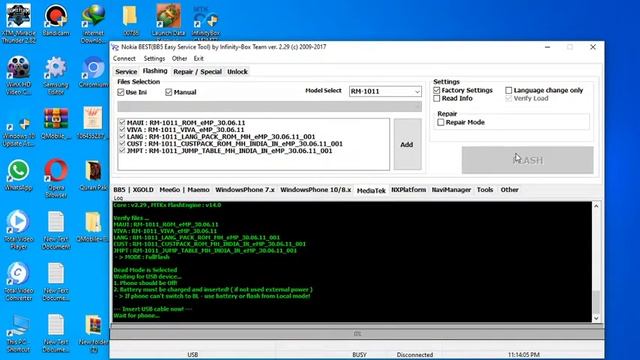Viewport: 640px width, 360px height.
Task: Open the Other menu in menu bar
Action: tap(179, 58)
